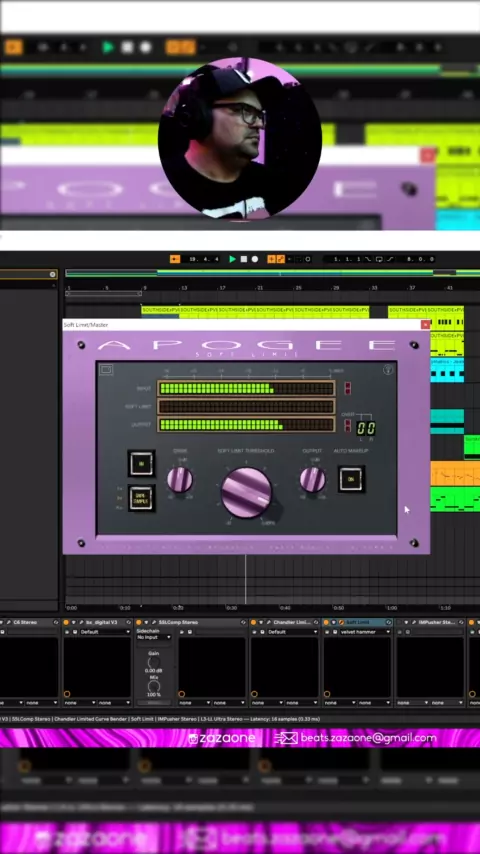Click the SSLComp Mix knob
This screenshot has width=480, height=854.
(154, 687)
